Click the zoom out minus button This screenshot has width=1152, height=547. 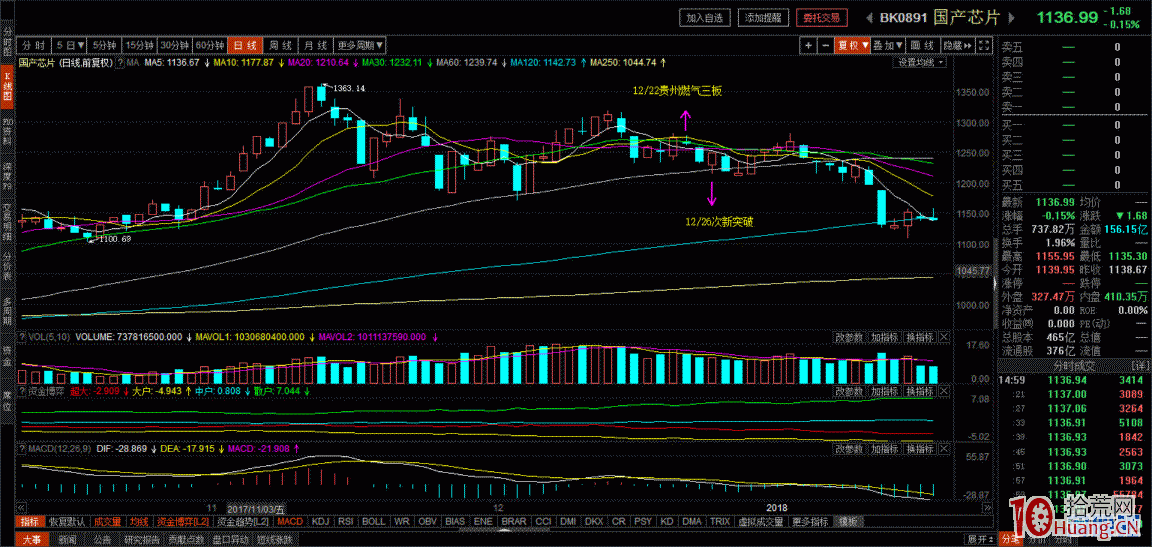pyautogui.click(x=824, y=46)
